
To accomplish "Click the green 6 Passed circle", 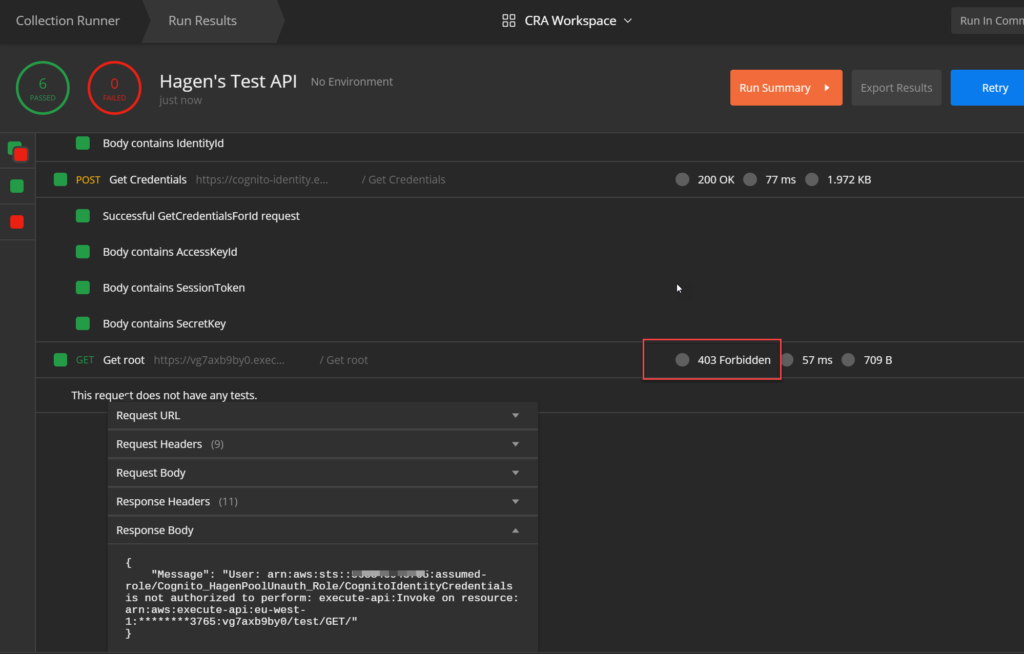I will pyautogui.click(x=42, y=88).
